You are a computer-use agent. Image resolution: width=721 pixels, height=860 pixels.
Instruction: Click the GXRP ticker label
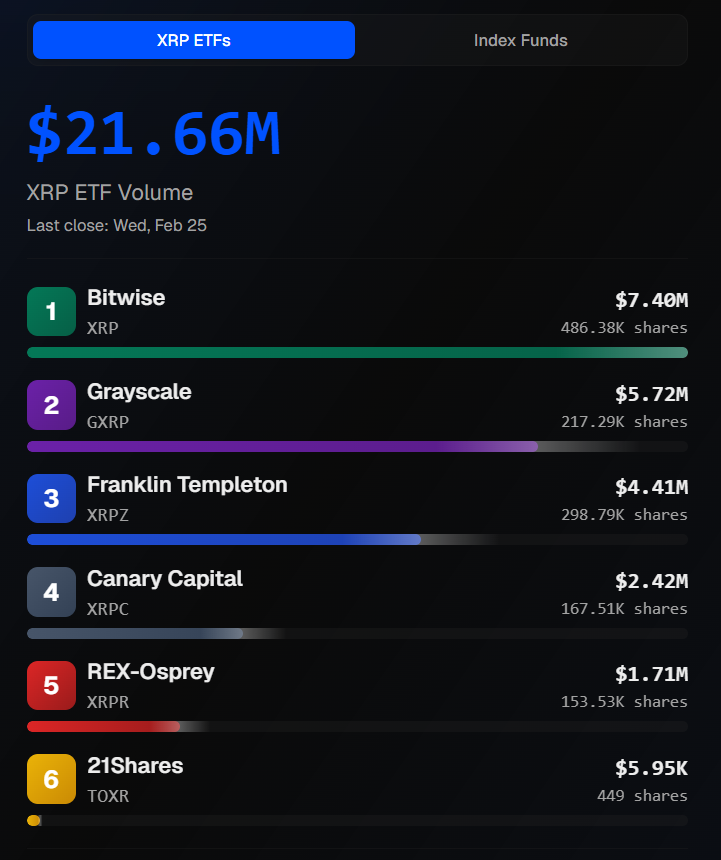click(x=108, y=422)
